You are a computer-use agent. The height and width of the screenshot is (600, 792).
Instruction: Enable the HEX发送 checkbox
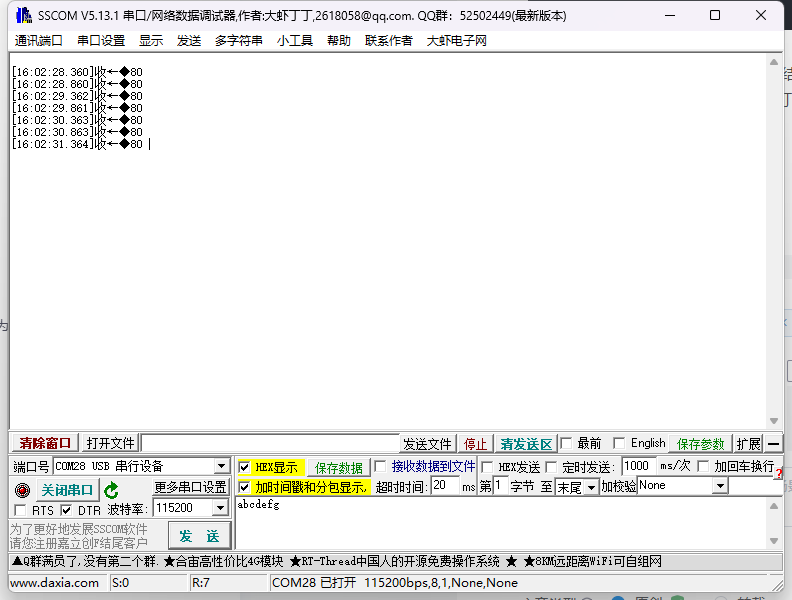pos(487,467)
